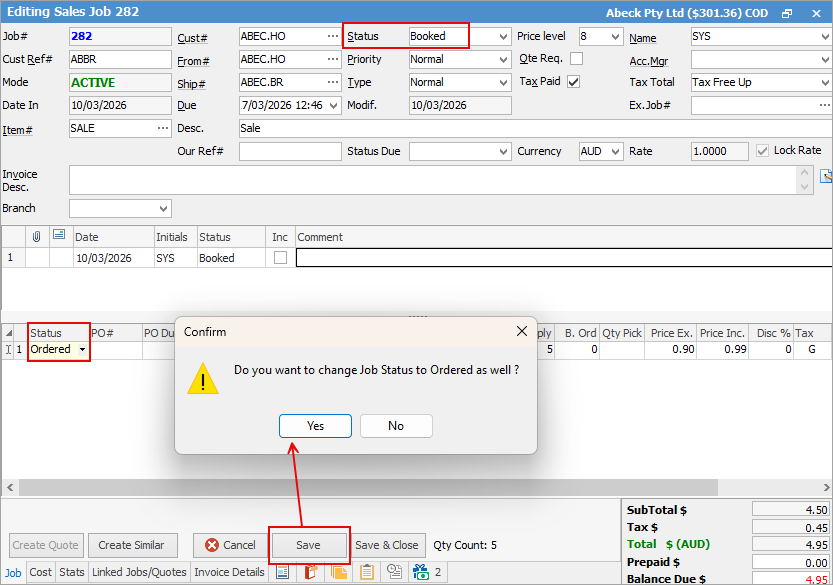
Task: Toggle the Qte Req. checkbox
Action: pyautogui.click(x=576, y=58)
